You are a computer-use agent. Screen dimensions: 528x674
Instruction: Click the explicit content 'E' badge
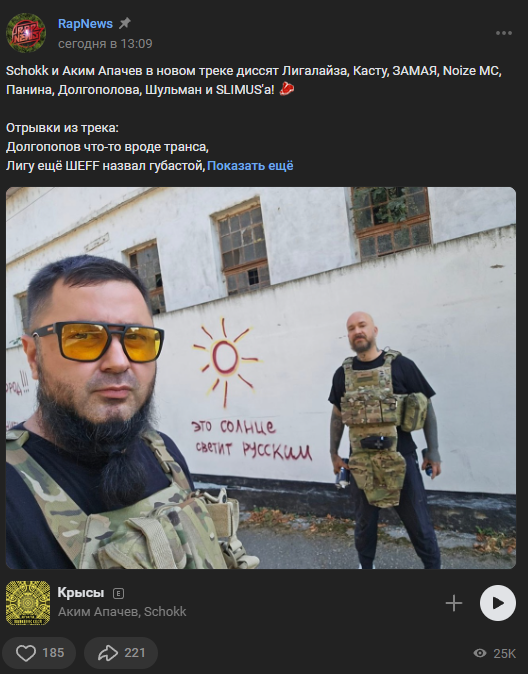click(118, 594)
